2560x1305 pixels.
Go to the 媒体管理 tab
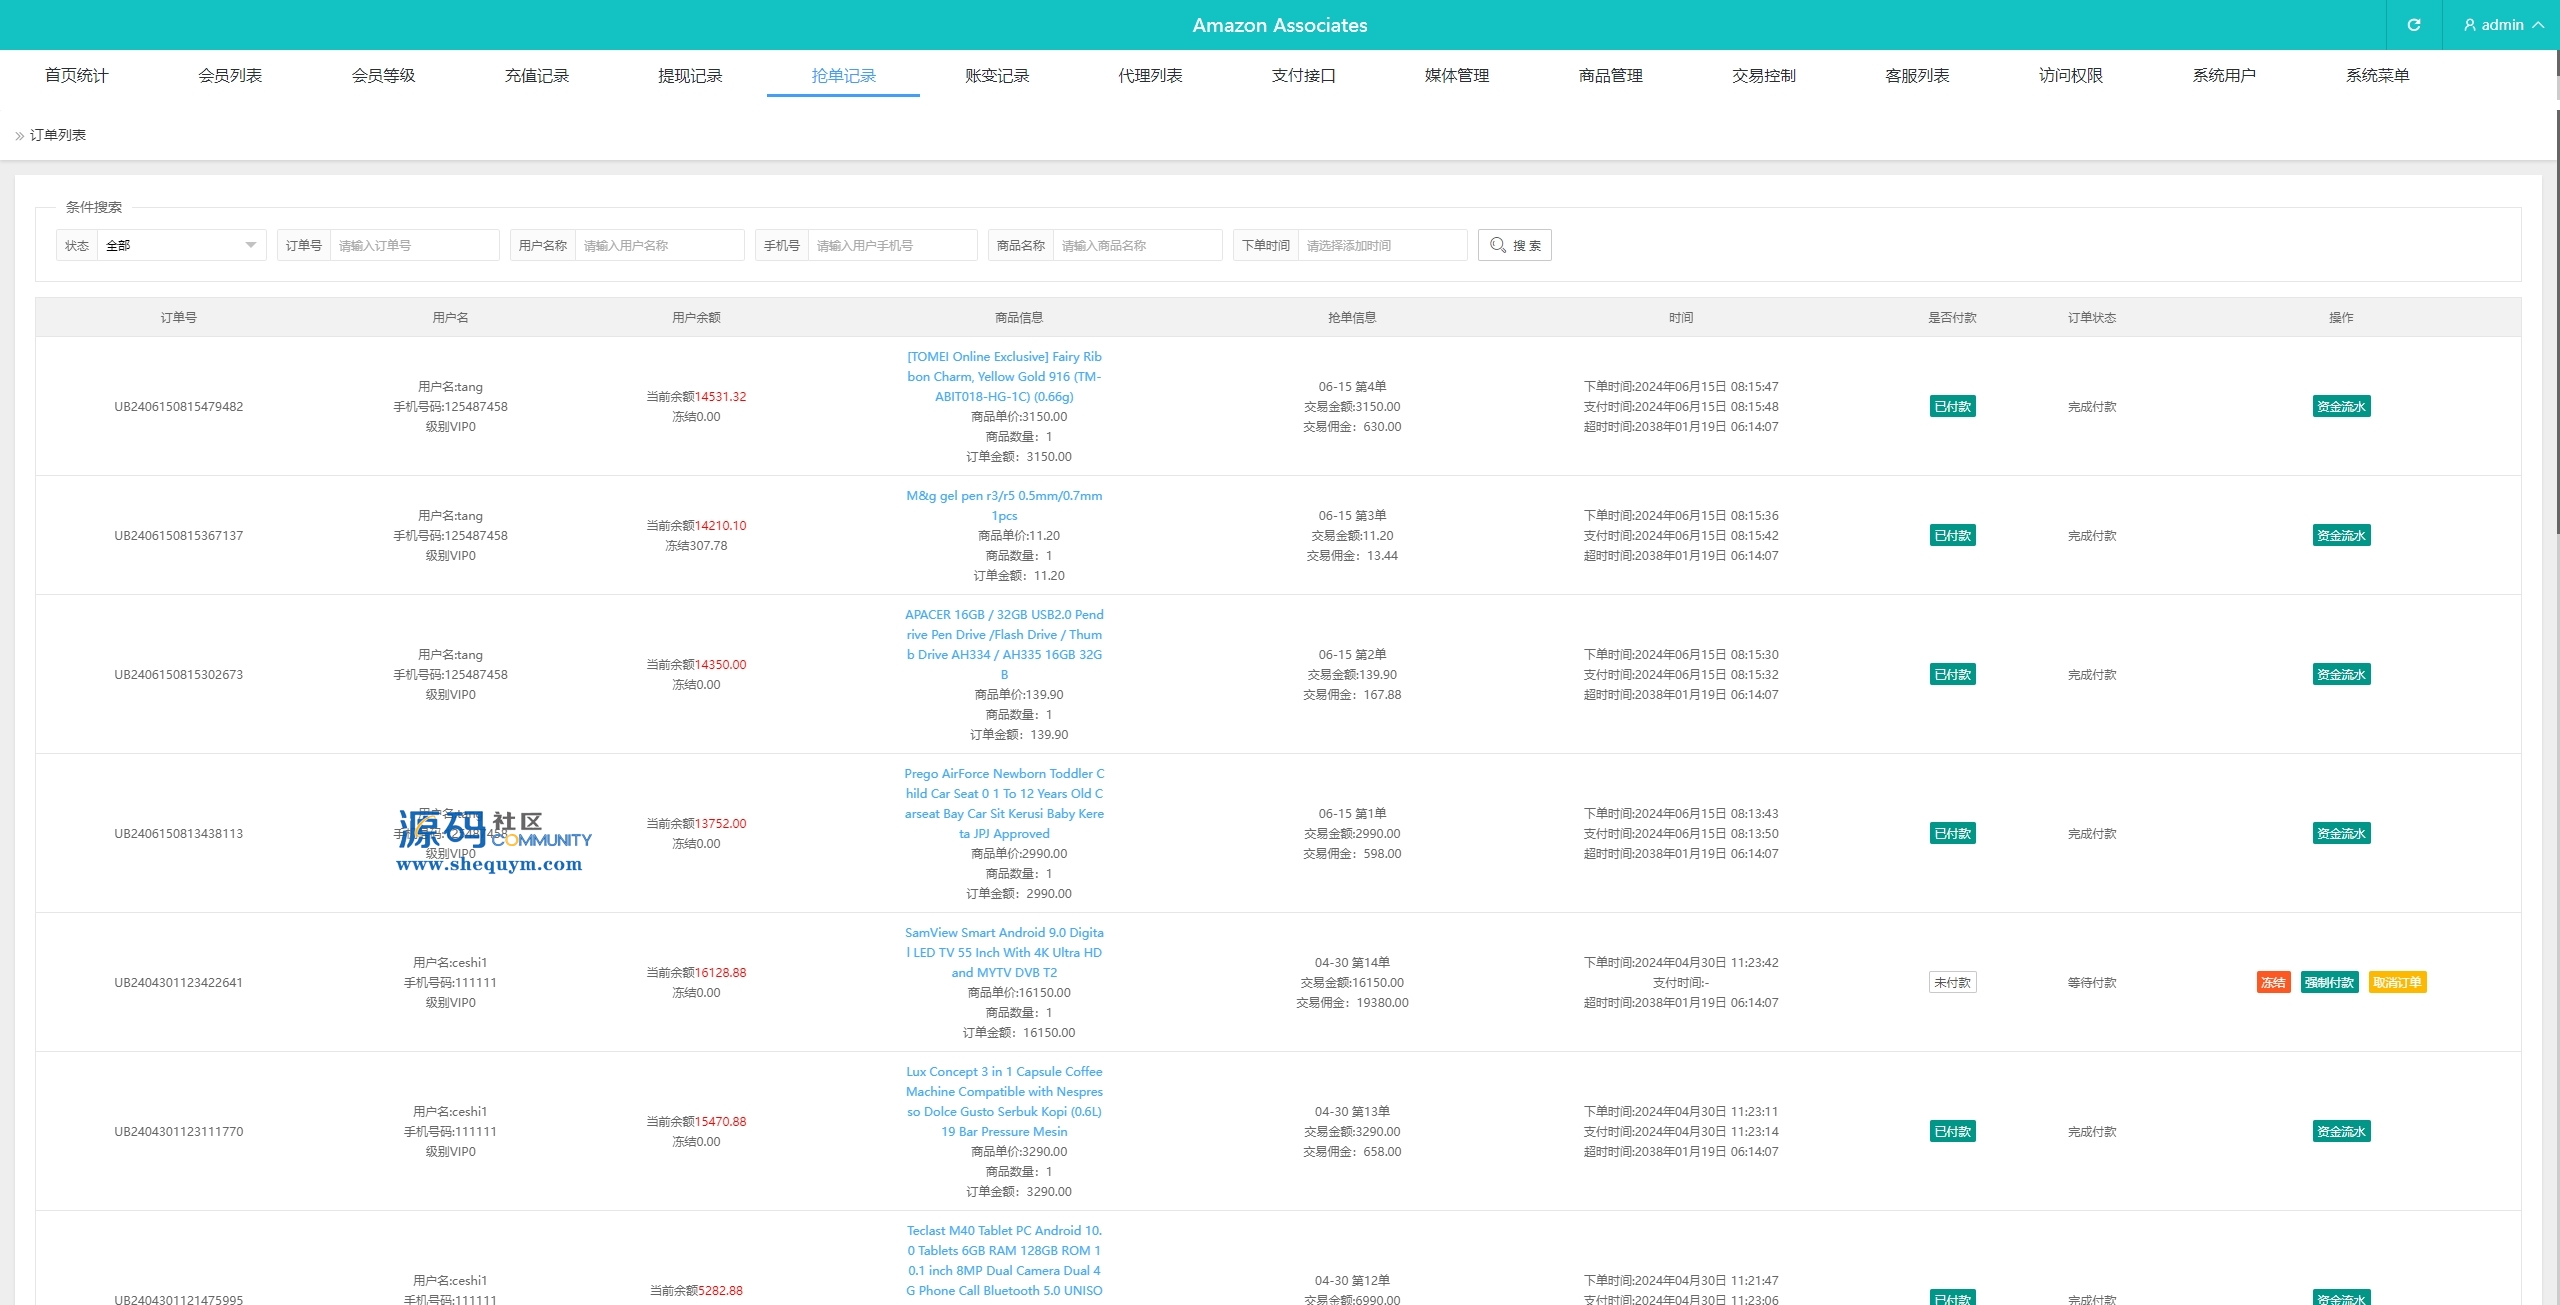coord(1457,75)
